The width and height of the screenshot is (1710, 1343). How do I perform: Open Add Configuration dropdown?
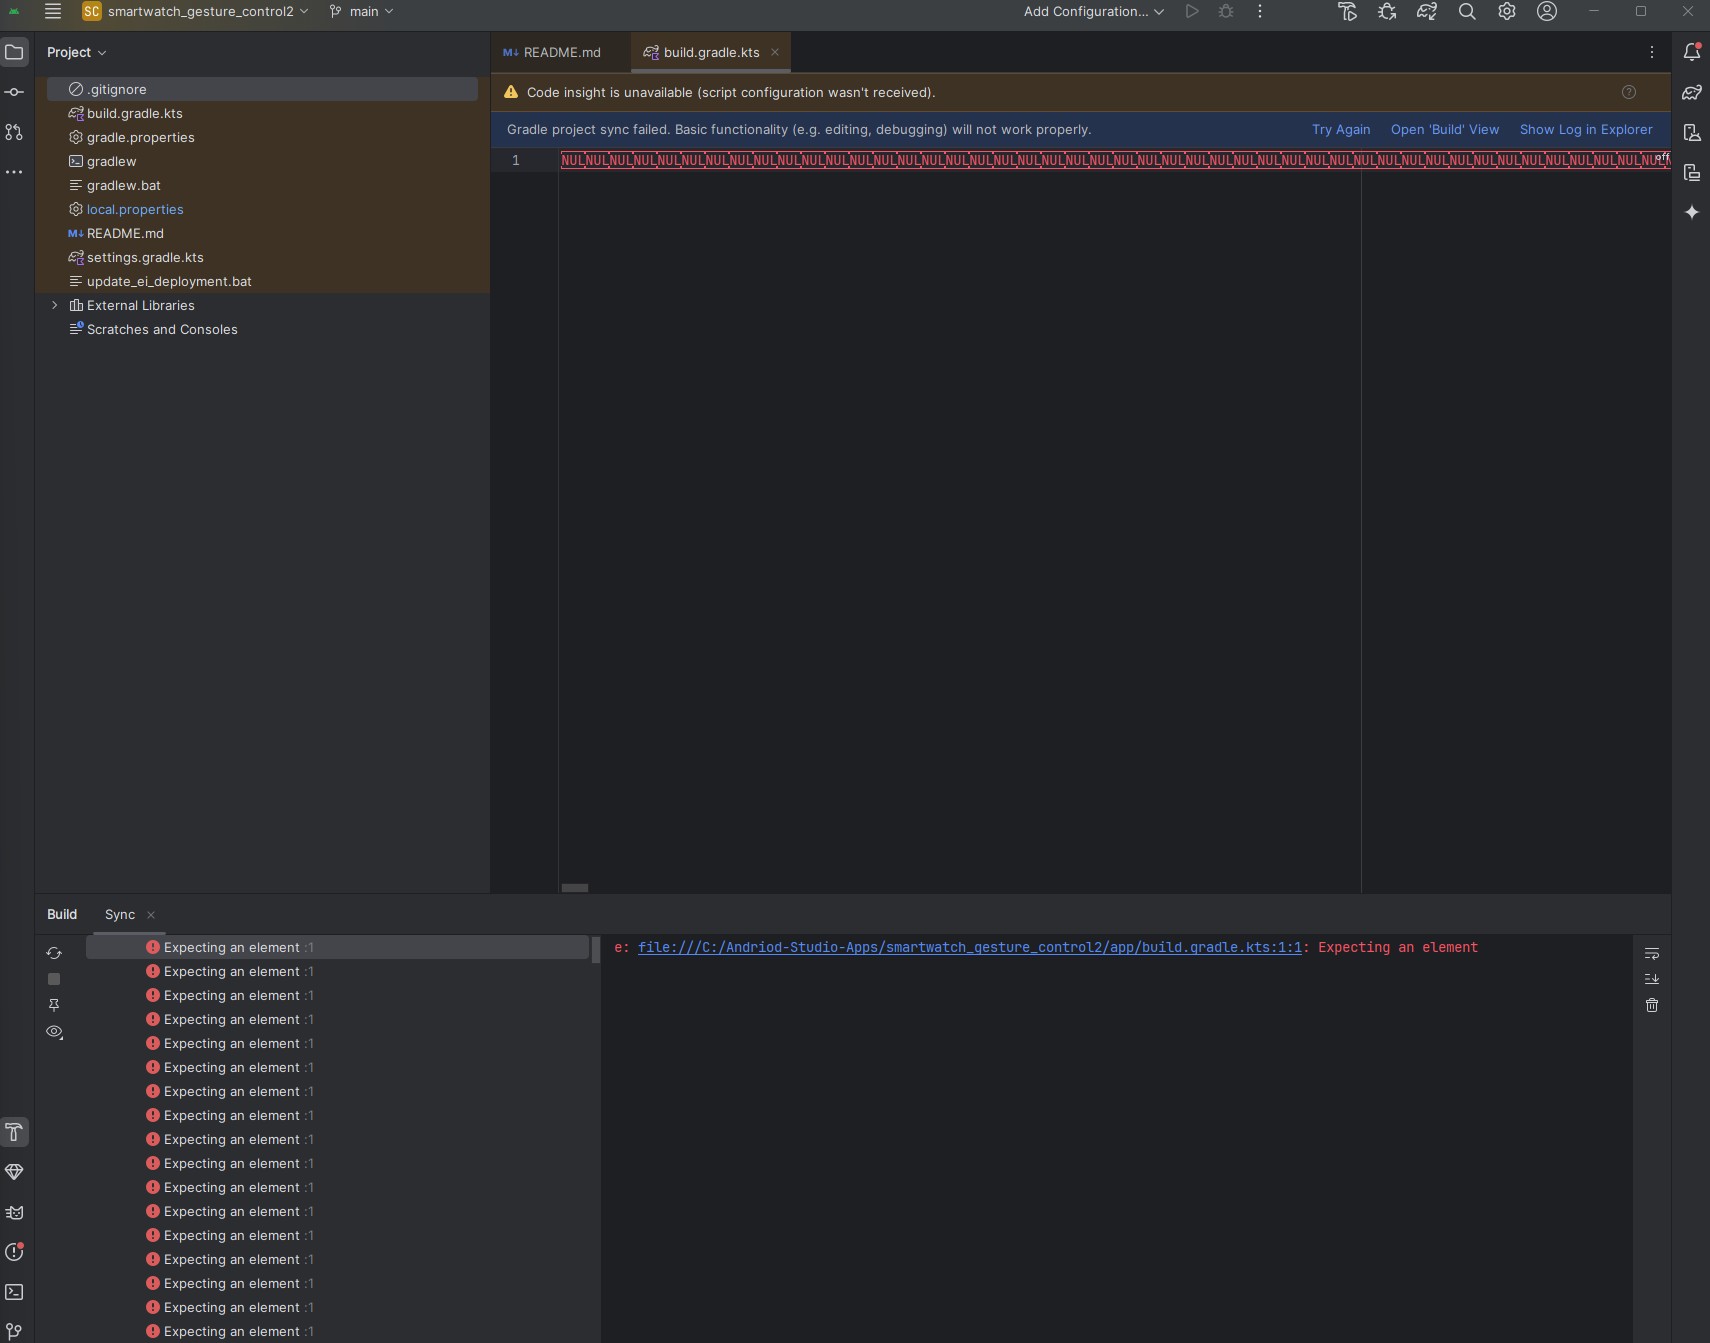click(x=1094, y=12)
